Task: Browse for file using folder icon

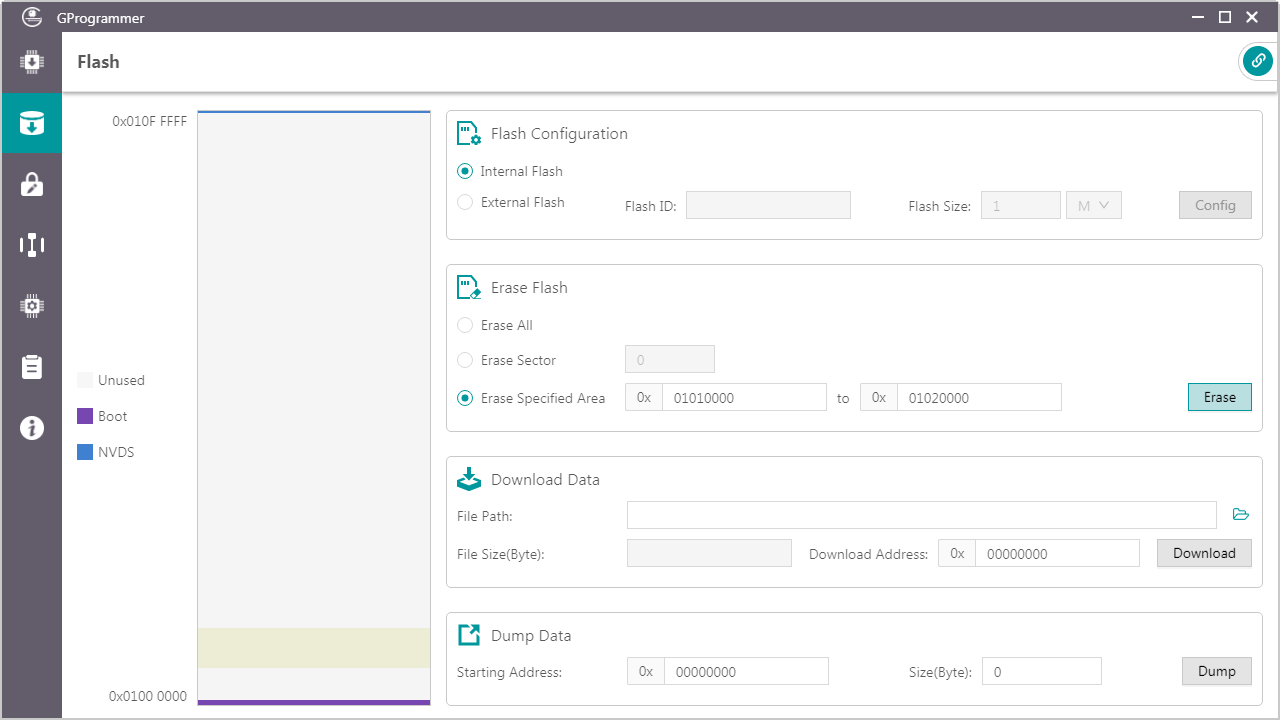Action: click(x=1240, y=514)
